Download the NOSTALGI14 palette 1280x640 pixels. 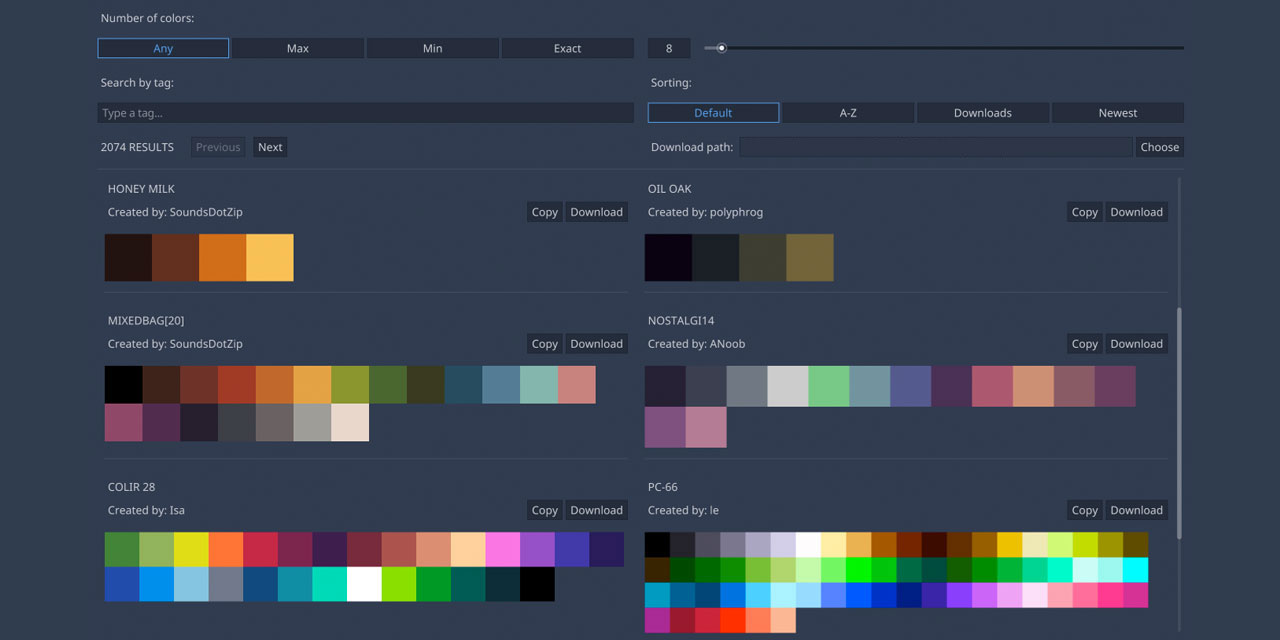point(1137,344)
